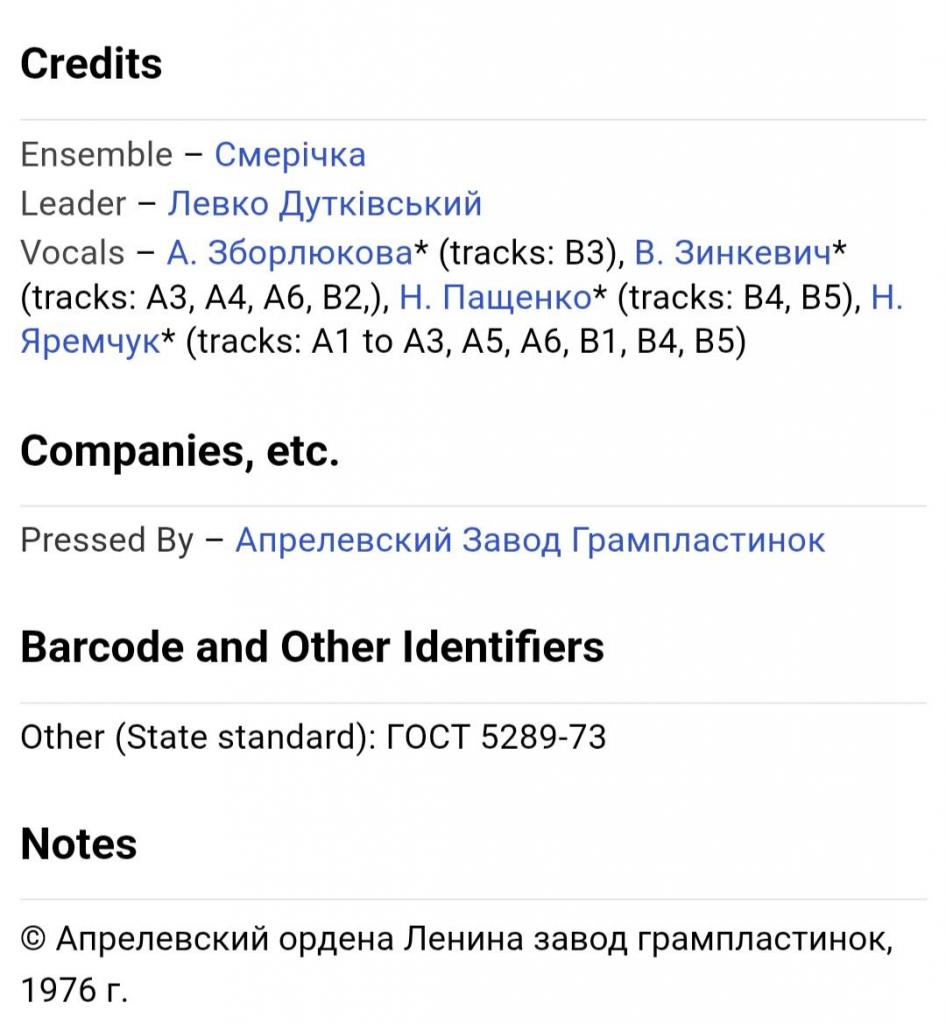
Task: Click the Barcode and Other Identifiers heading
Action: [312, 647]
